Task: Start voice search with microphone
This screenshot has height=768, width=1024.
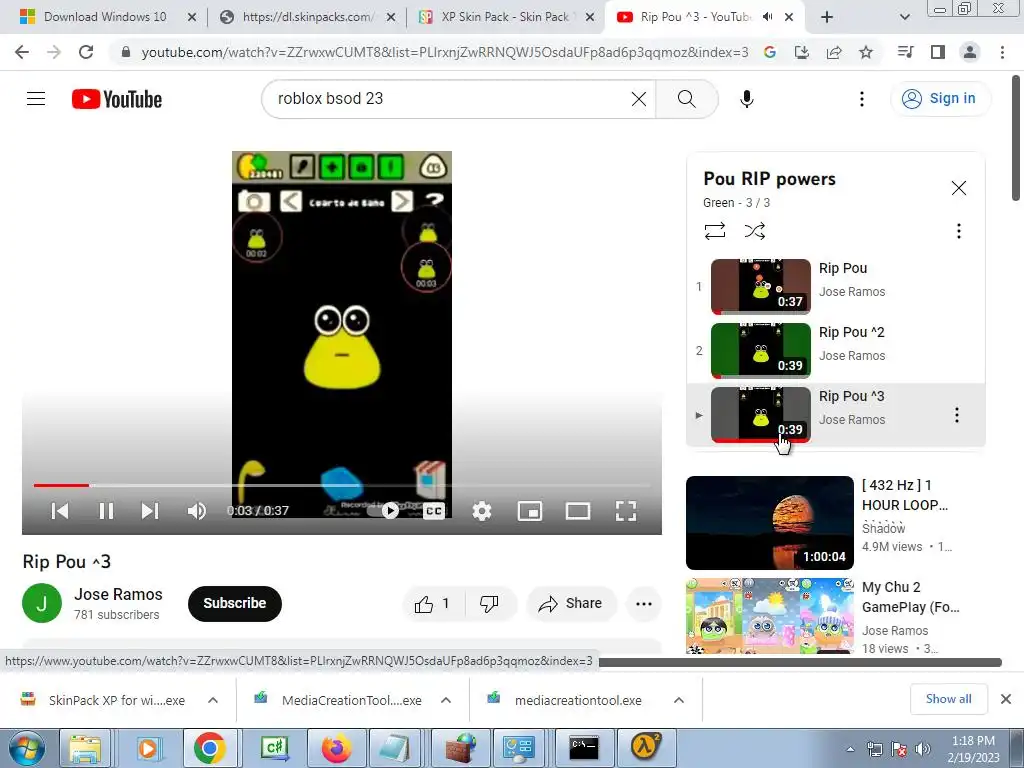Action: pos(746,99)
